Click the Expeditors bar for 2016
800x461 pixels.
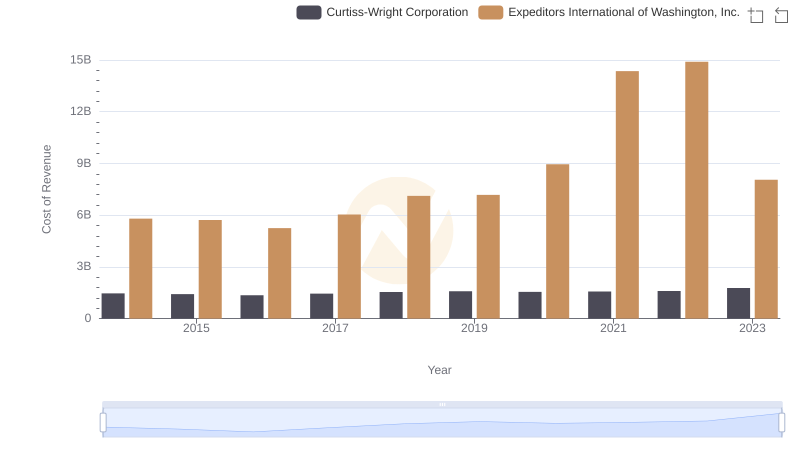coord(280,273)
